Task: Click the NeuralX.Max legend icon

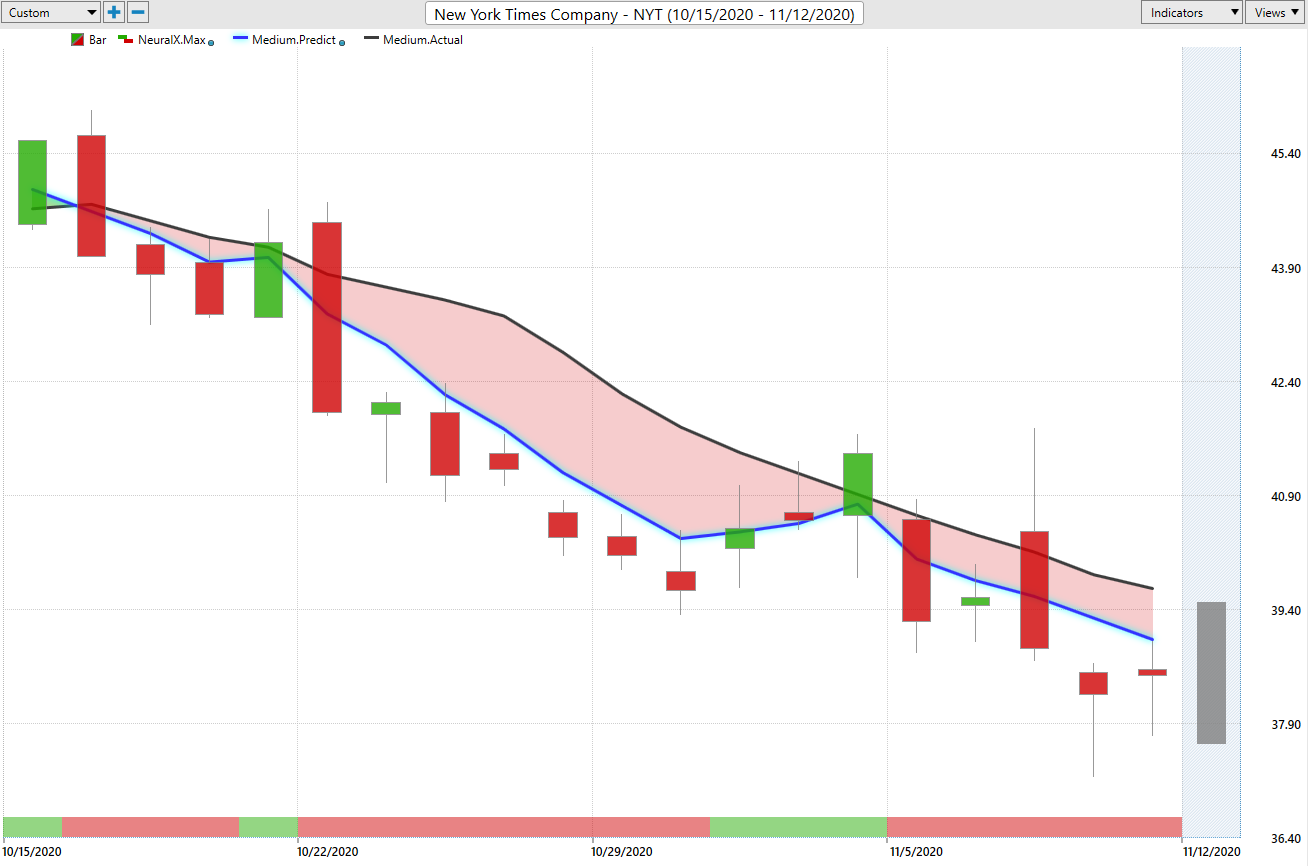Action: pyautogui.click(x=126, y=40)
